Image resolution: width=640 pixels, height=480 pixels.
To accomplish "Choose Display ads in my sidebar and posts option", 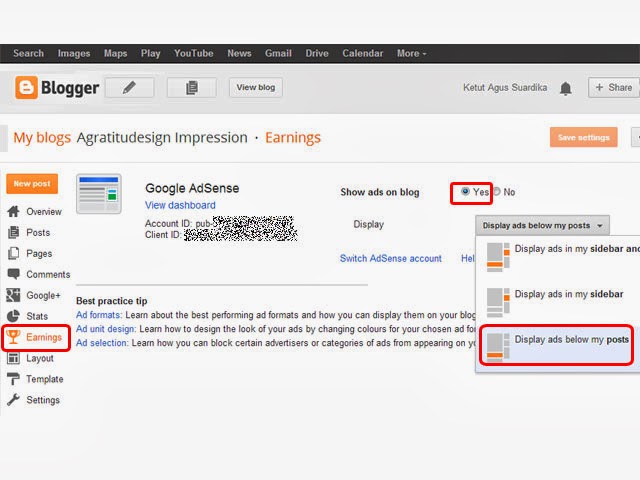I will pos(558,257).
